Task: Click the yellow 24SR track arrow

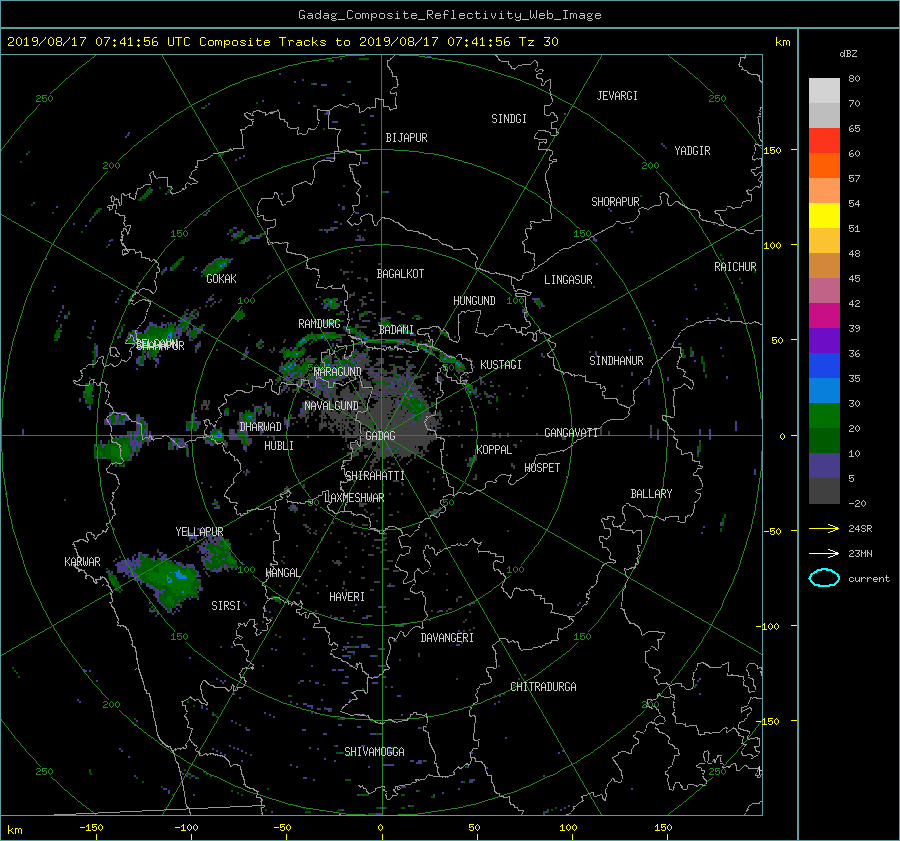Action: (824, 528)
